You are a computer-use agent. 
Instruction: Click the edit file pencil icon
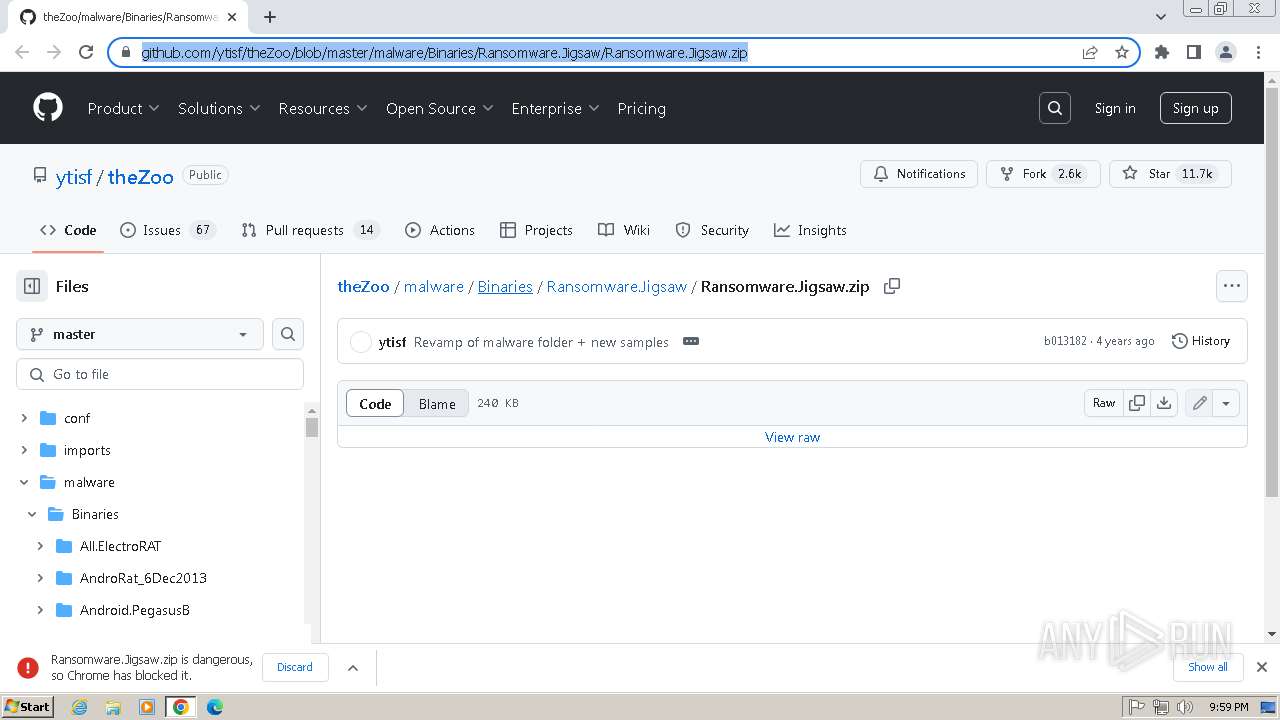coord(1199,403)
